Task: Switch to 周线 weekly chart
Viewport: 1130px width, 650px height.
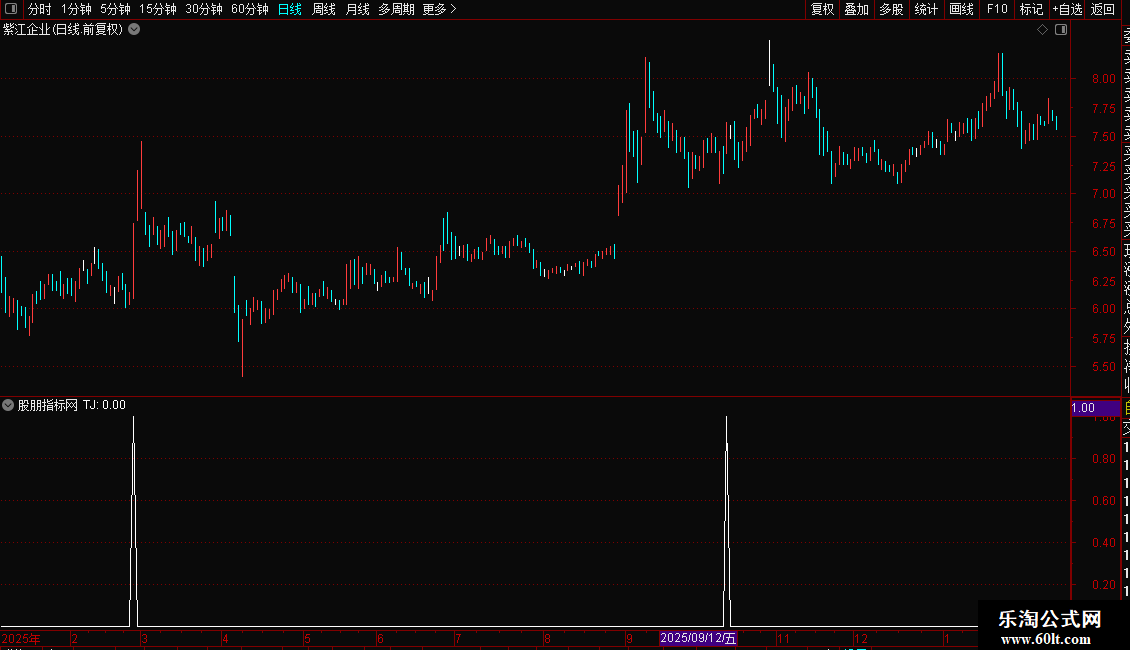Action: pyautogui.click(x=324, y=9)
